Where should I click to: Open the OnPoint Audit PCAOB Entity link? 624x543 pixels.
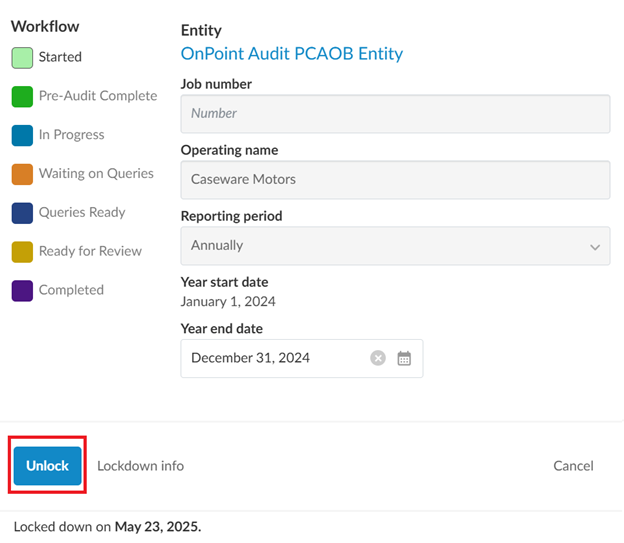tap(291, 54)
